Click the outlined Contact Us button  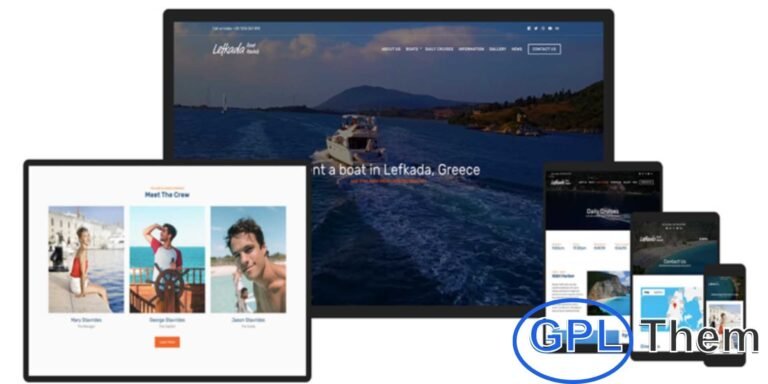544,49
